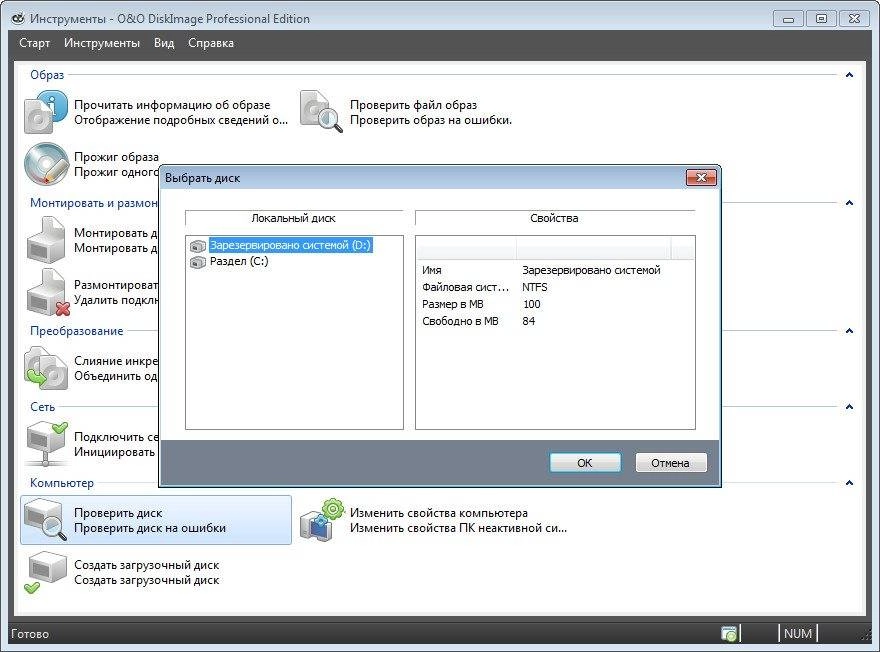Click the check image file magnifier icon
880x652 pixels.
(321, 112)
